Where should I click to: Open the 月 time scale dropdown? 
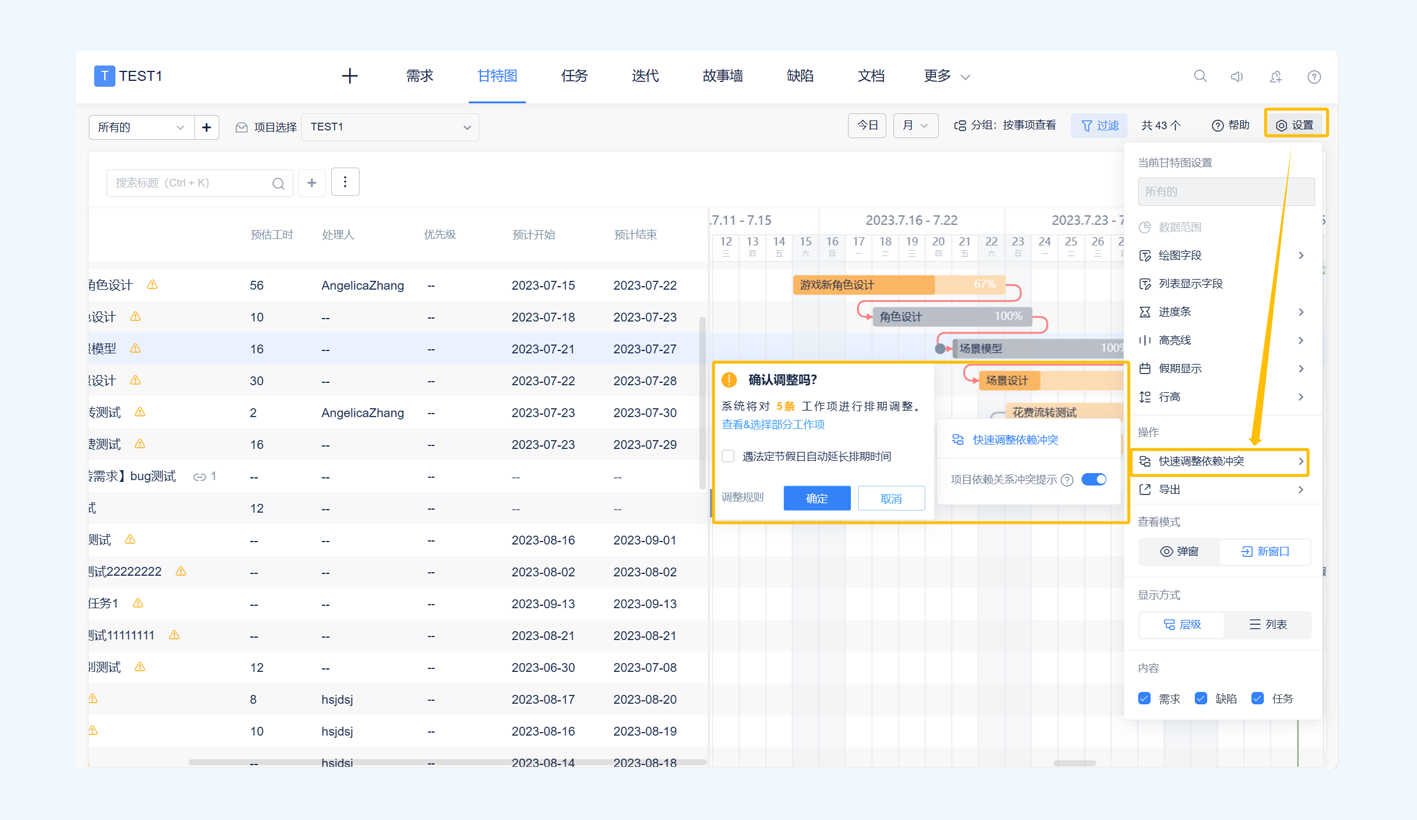916,126
